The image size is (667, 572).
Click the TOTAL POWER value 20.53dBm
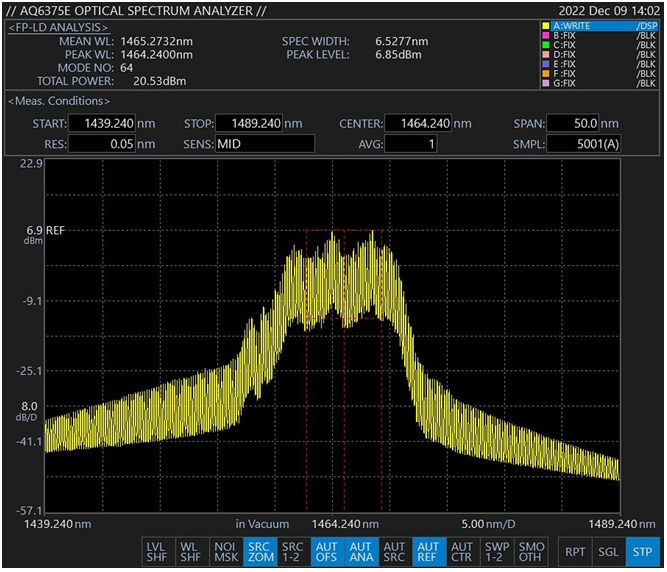tap(160, 81)
